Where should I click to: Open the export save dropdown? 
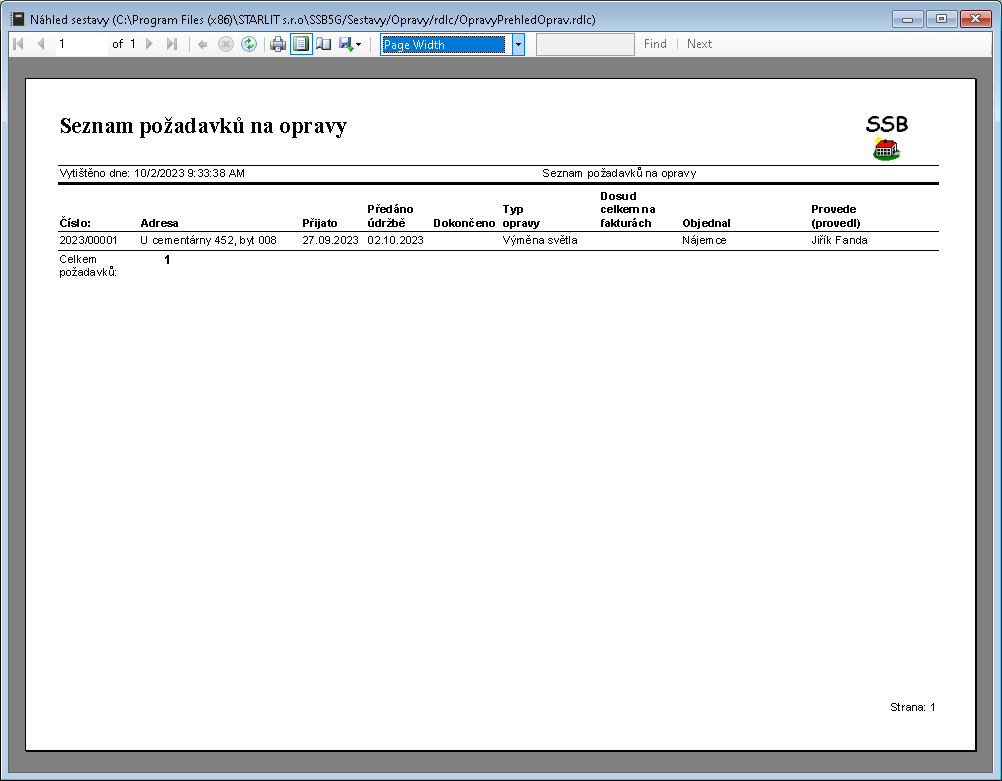tap(350, 44)
